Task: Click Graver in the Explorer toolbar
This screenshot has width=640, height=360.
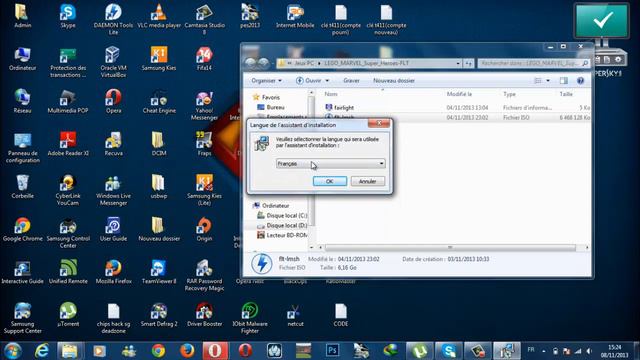Action: click(351, 81)
